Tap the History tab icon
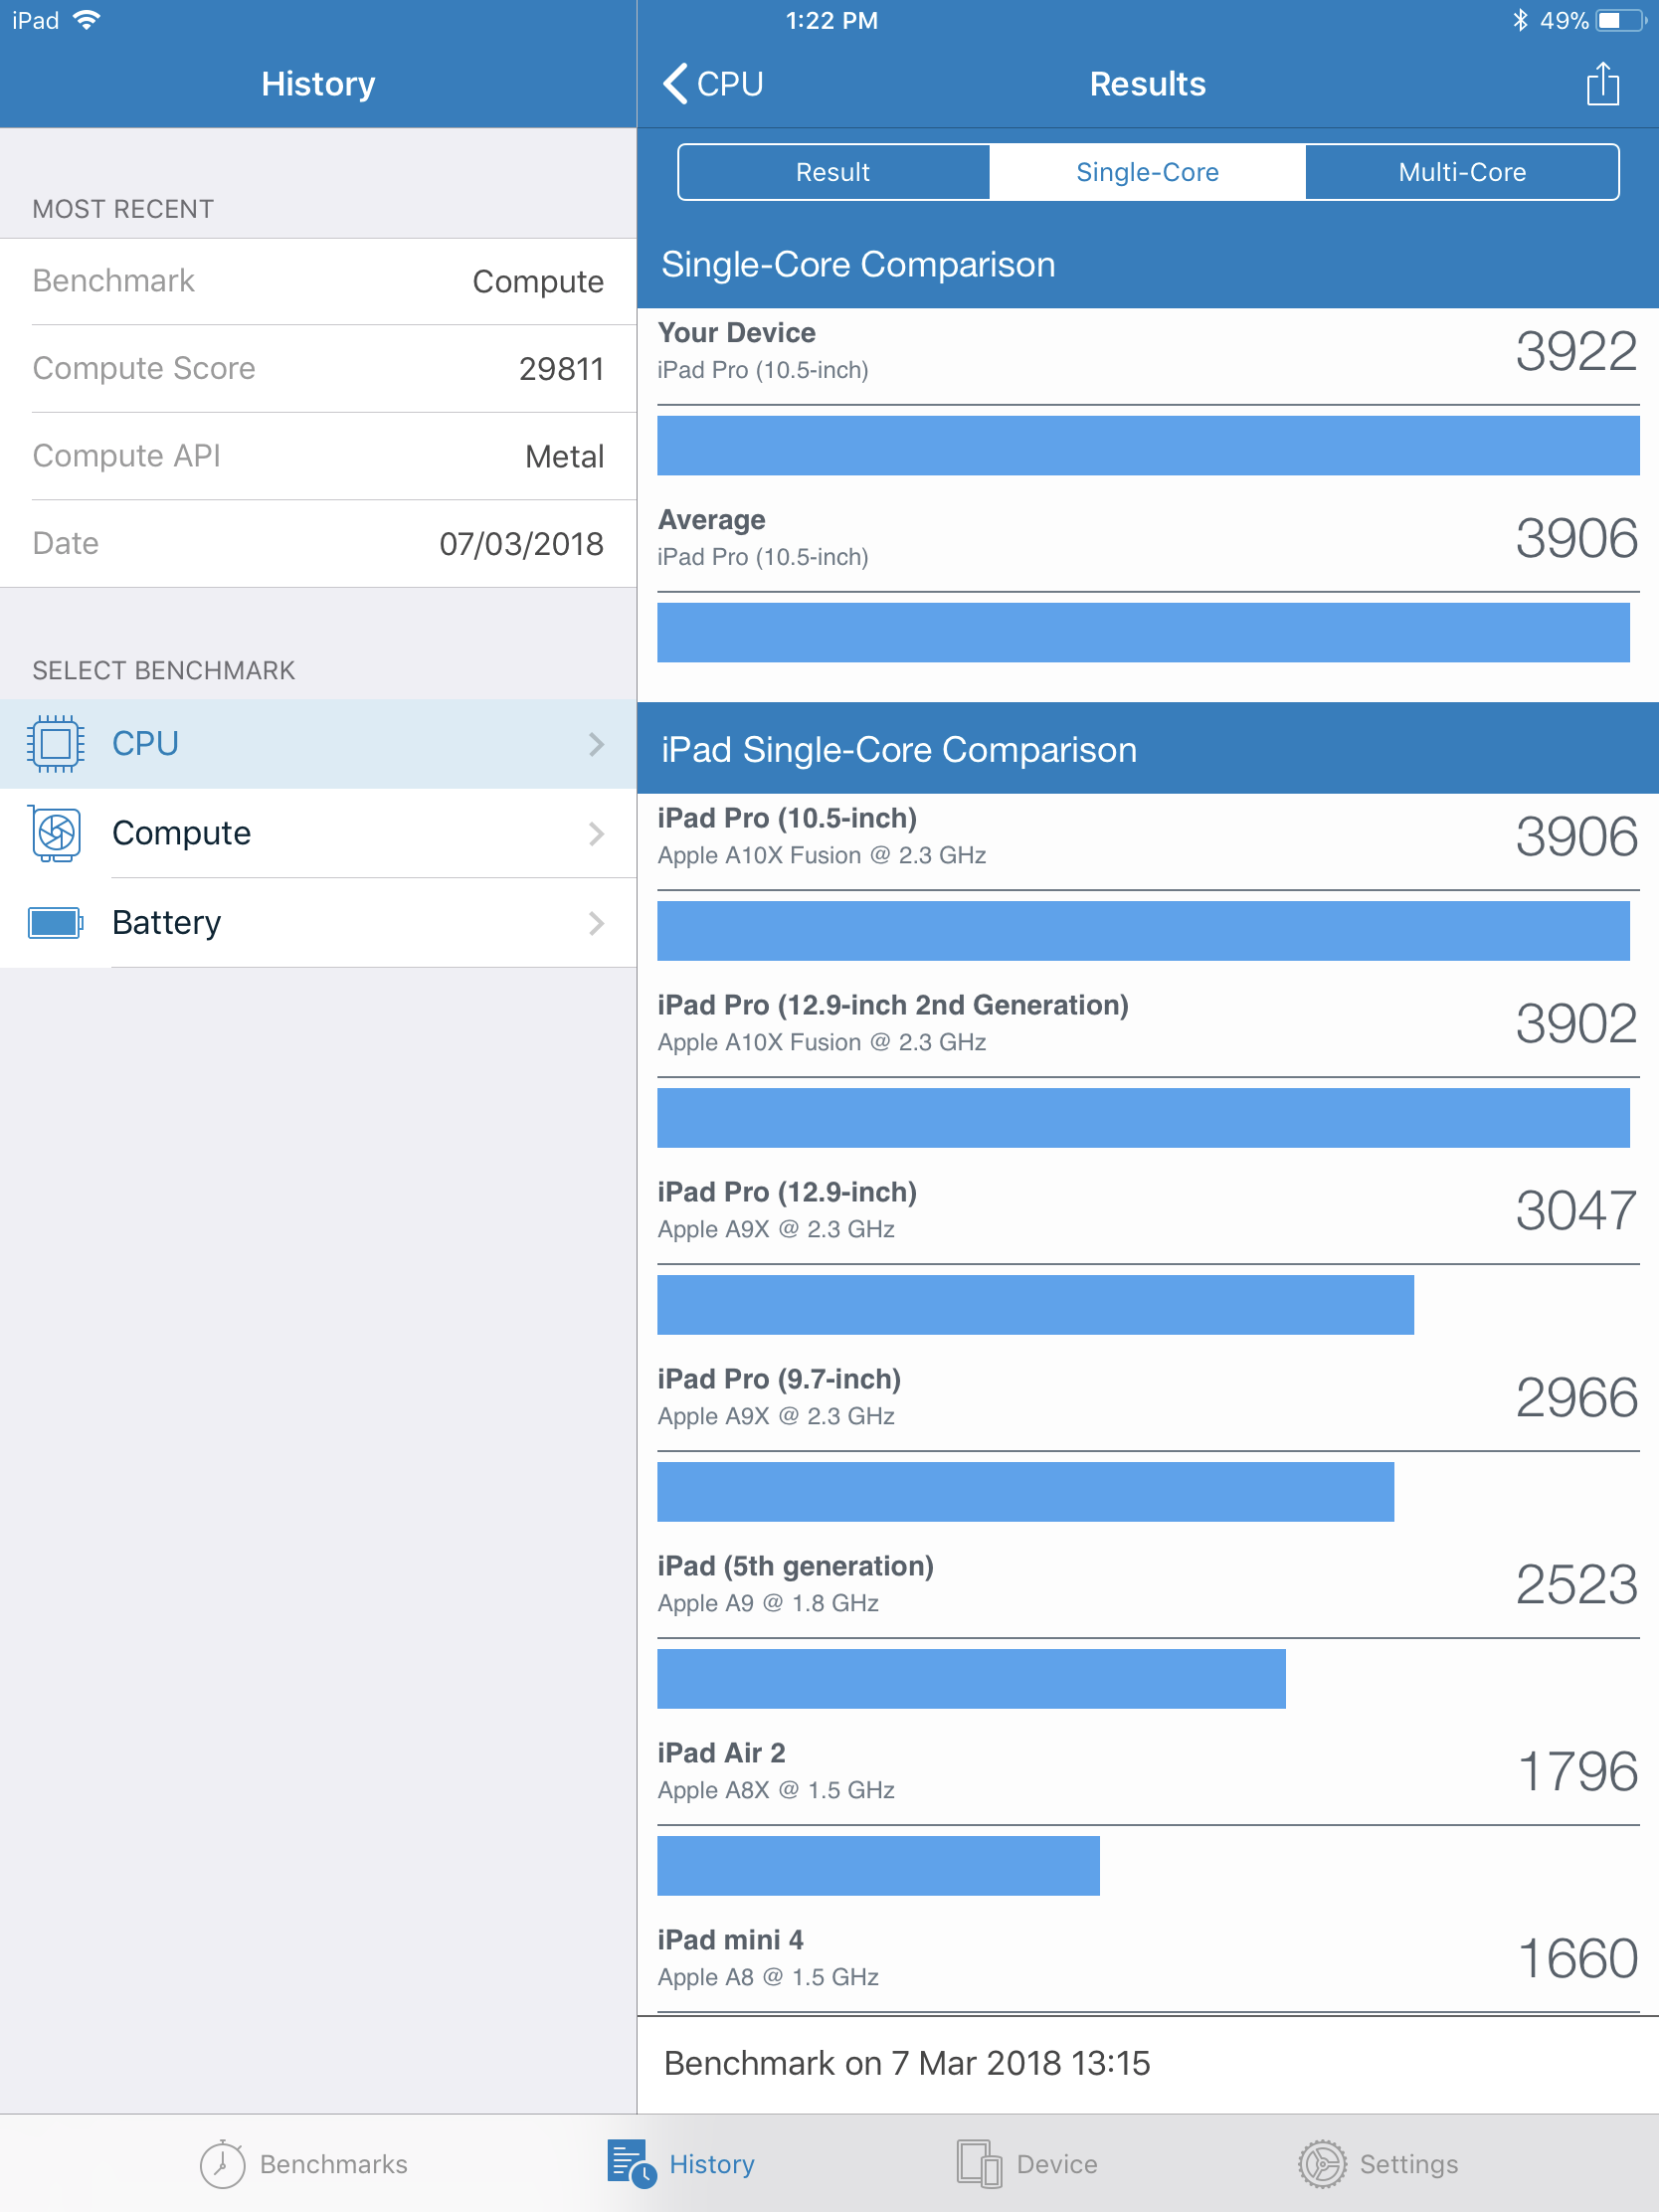 (631, 2164)
